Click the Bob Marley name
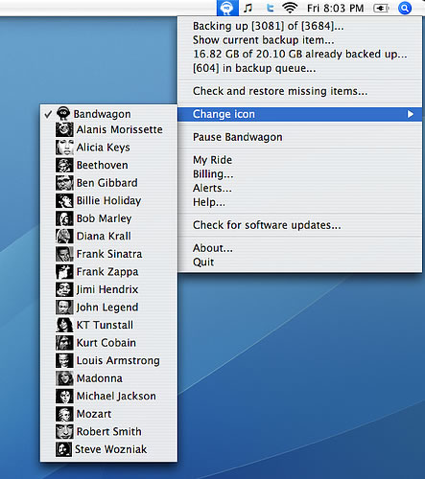This screenshot has width=425, height=479. (x=104, y=218)
